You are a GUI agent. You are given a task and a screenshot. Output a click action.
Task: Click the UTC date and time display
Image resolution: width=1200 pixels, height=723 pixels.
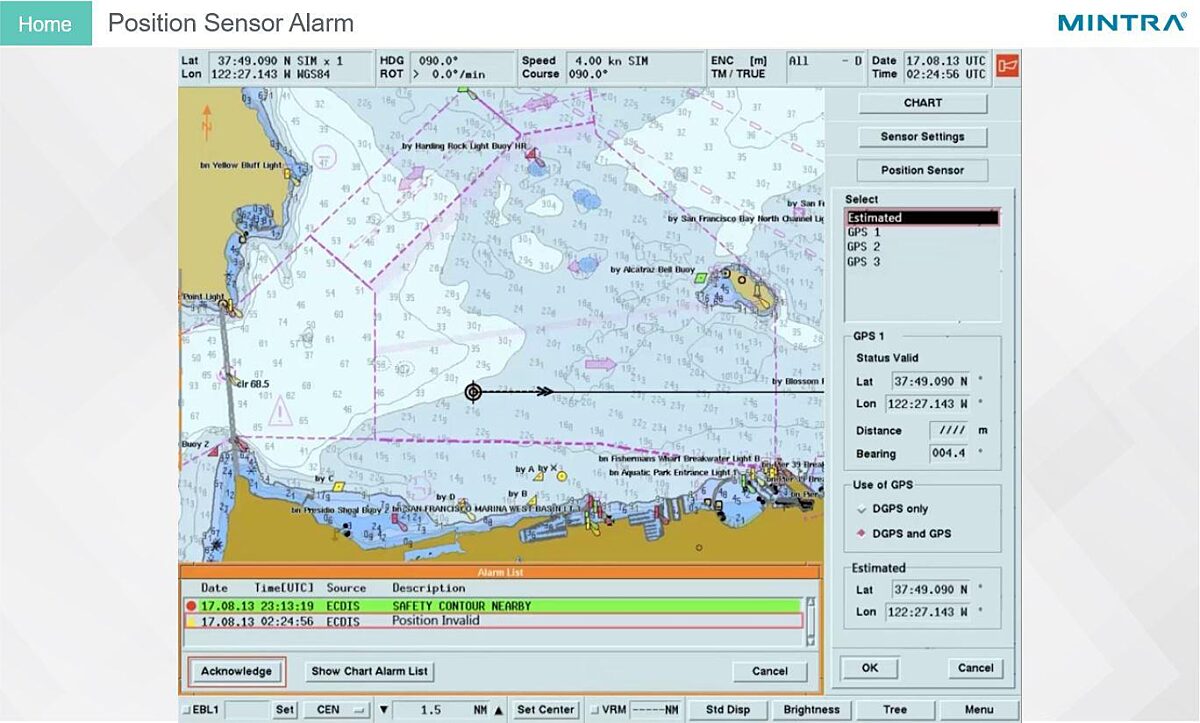946,67
